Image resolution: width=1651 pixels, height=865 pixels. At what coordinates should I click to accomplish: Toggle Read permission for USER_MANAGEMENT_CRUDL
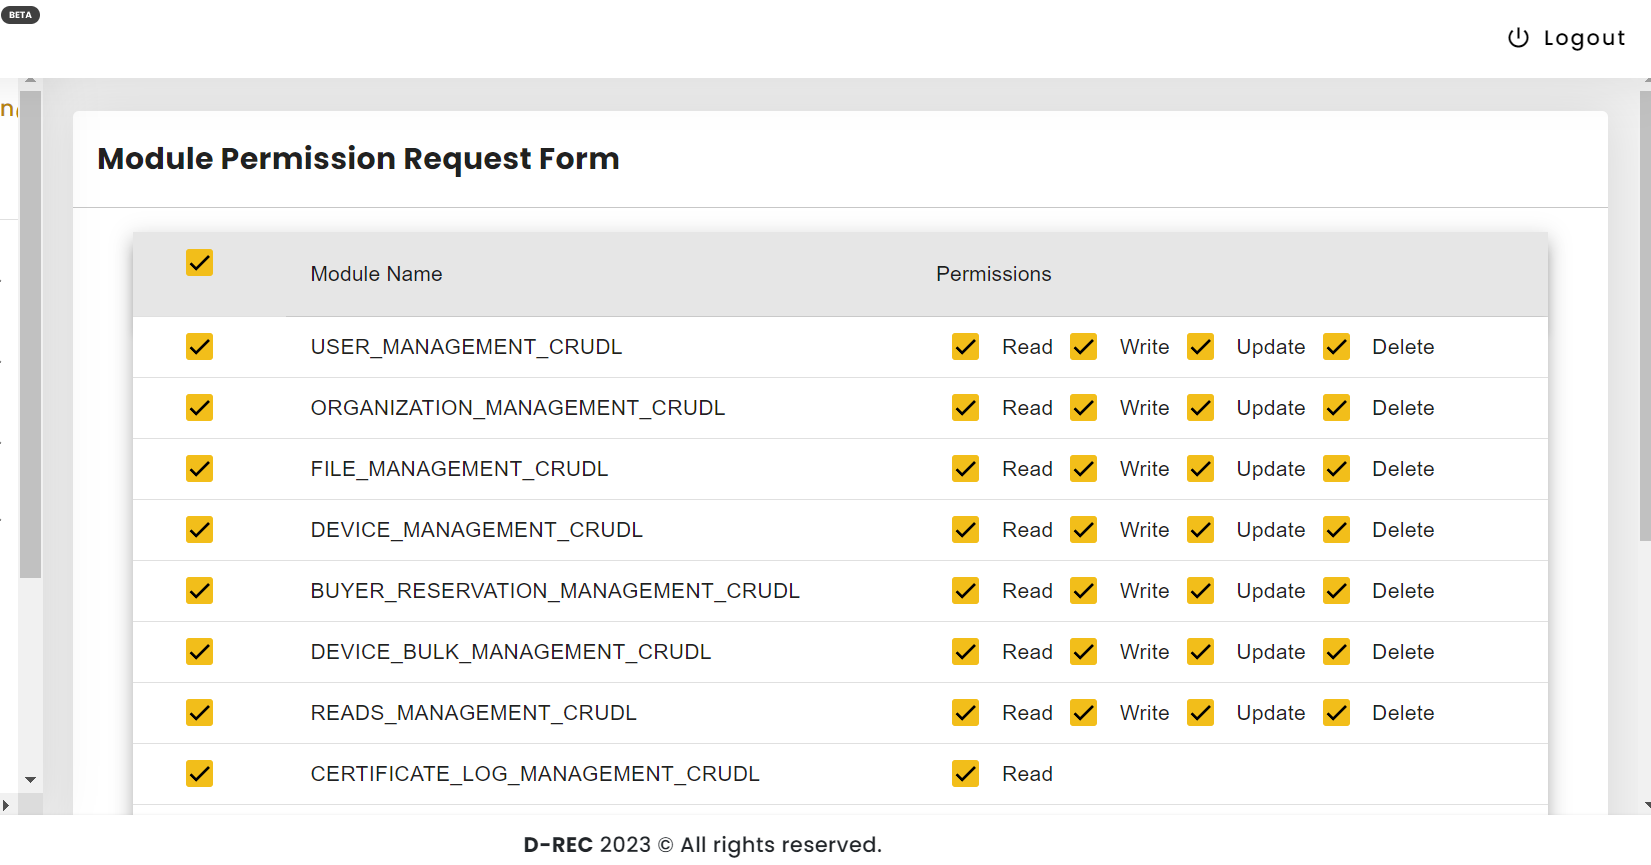(x=965, y=347)
